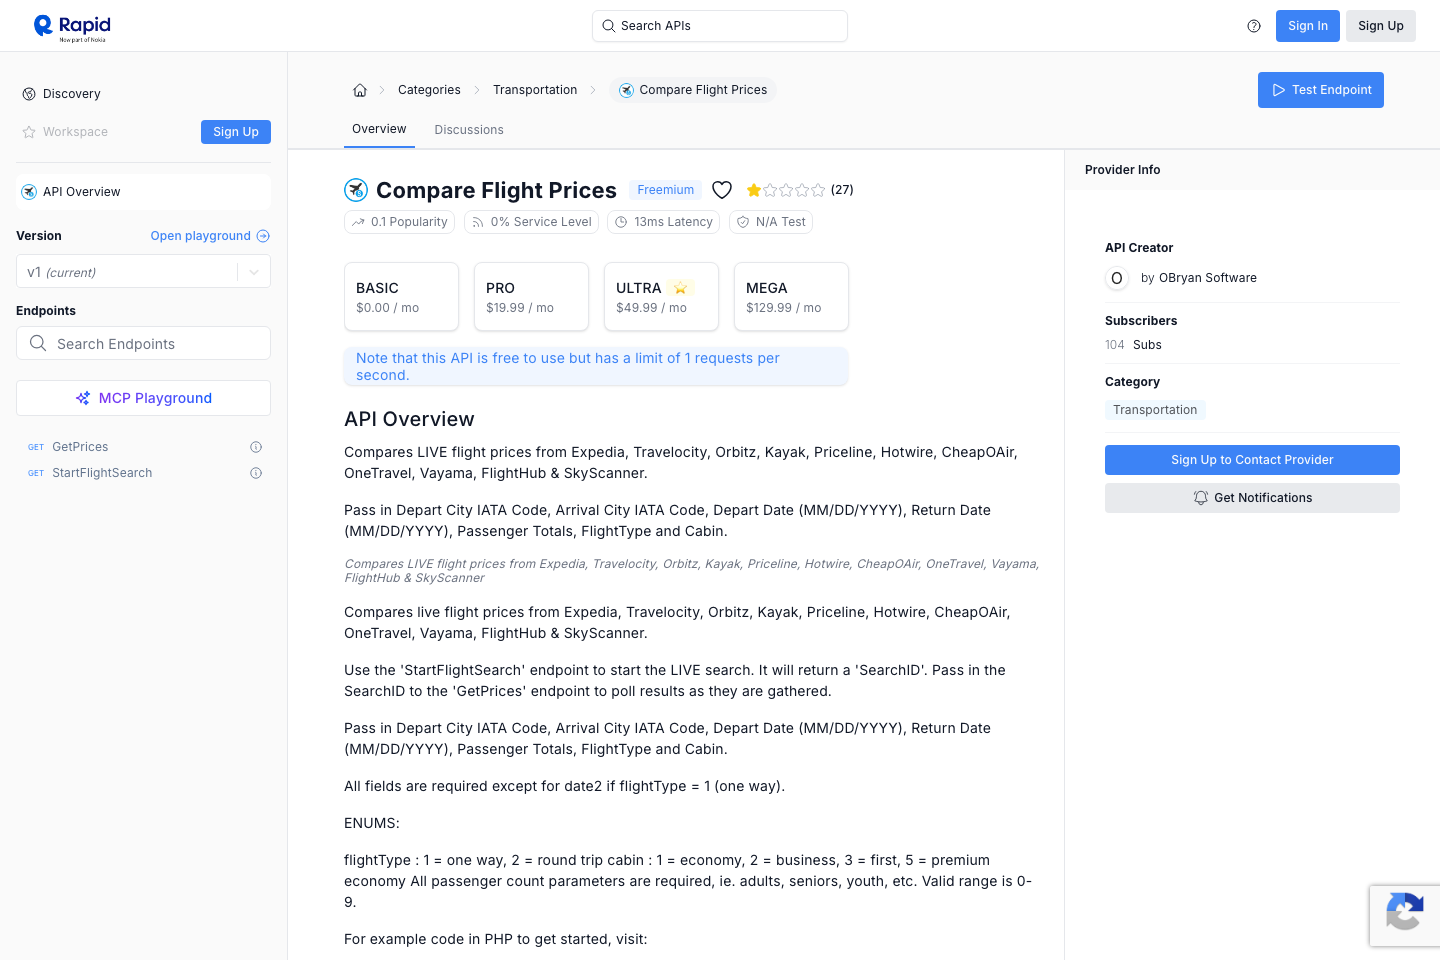Screen dimensions: 1440x960
Task: Click the Test Endpoint button
Action: (x=1321, y=89)
